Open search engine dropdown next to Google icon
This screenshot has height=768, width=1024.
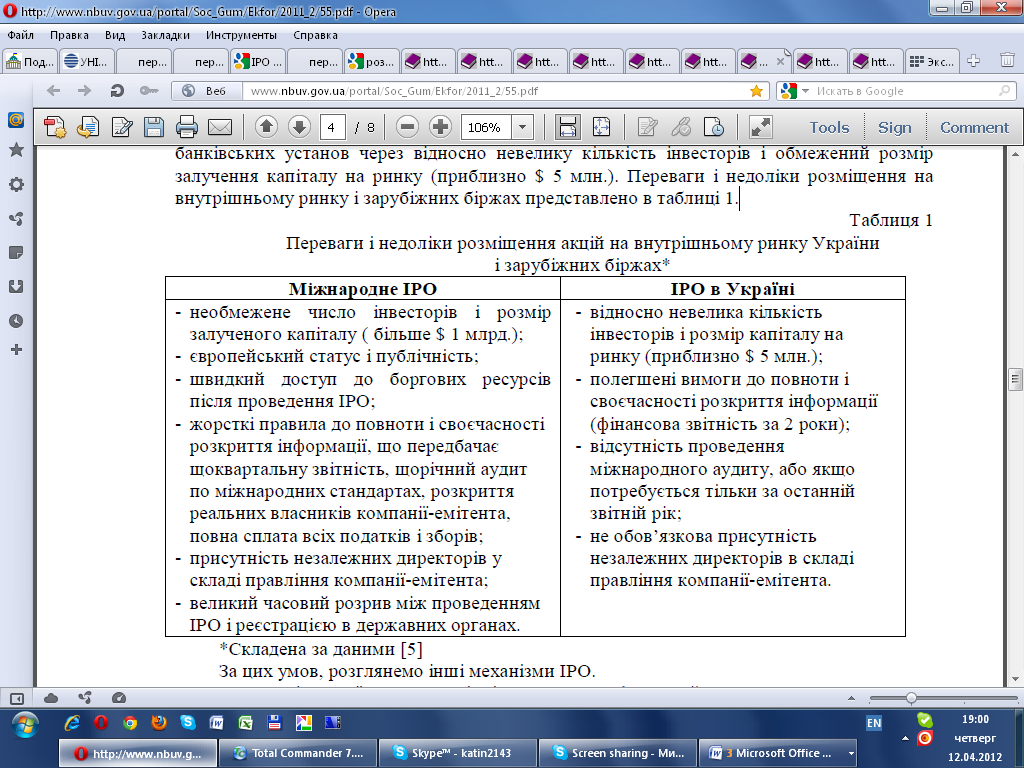coord(805,91)
